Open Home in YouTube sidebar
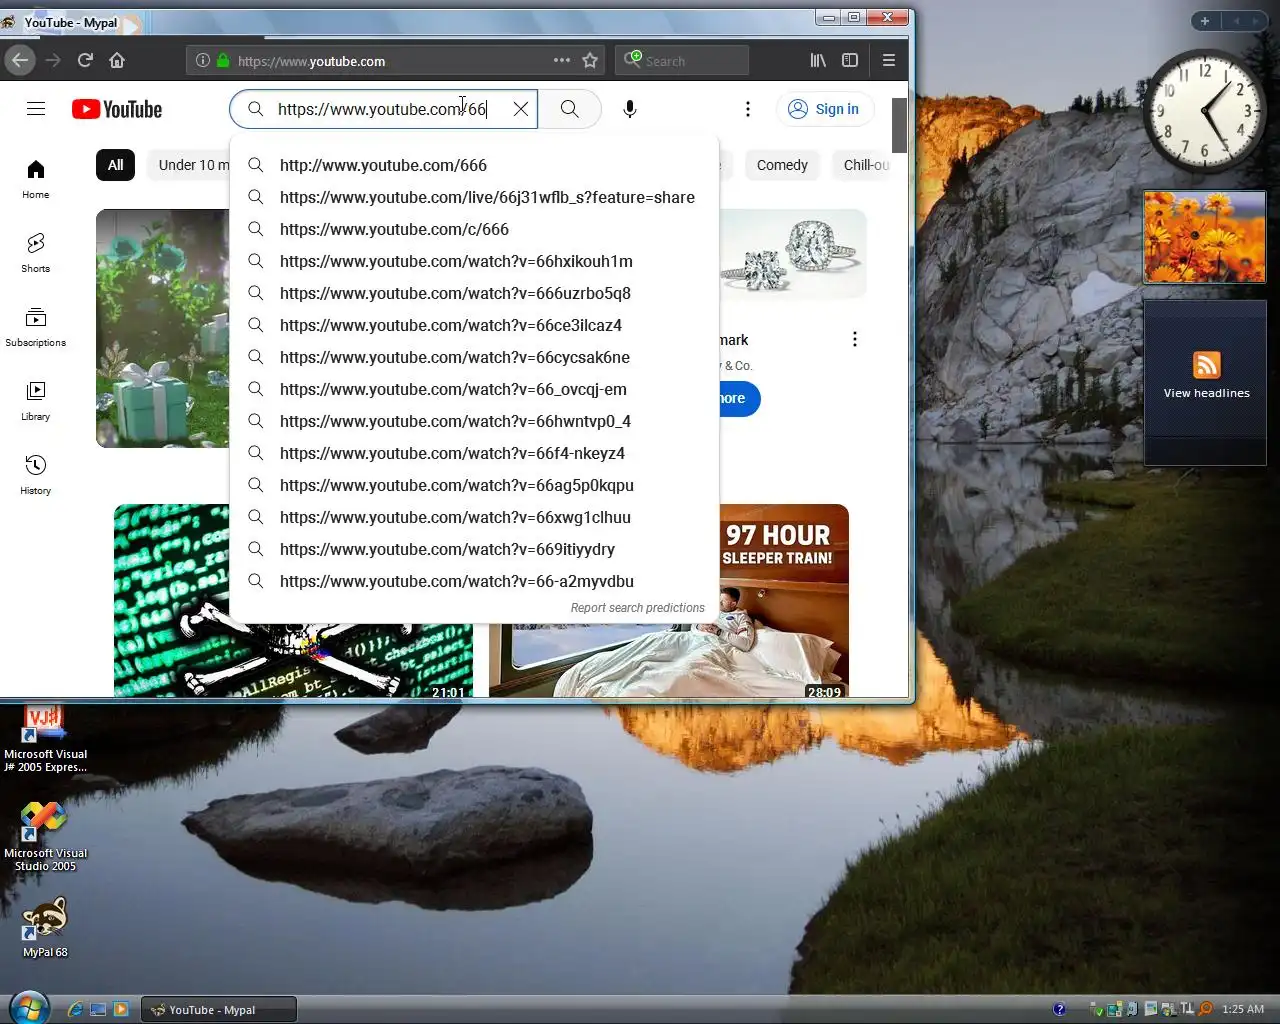The image size is (1280, 1024). [x=36, y=179]
